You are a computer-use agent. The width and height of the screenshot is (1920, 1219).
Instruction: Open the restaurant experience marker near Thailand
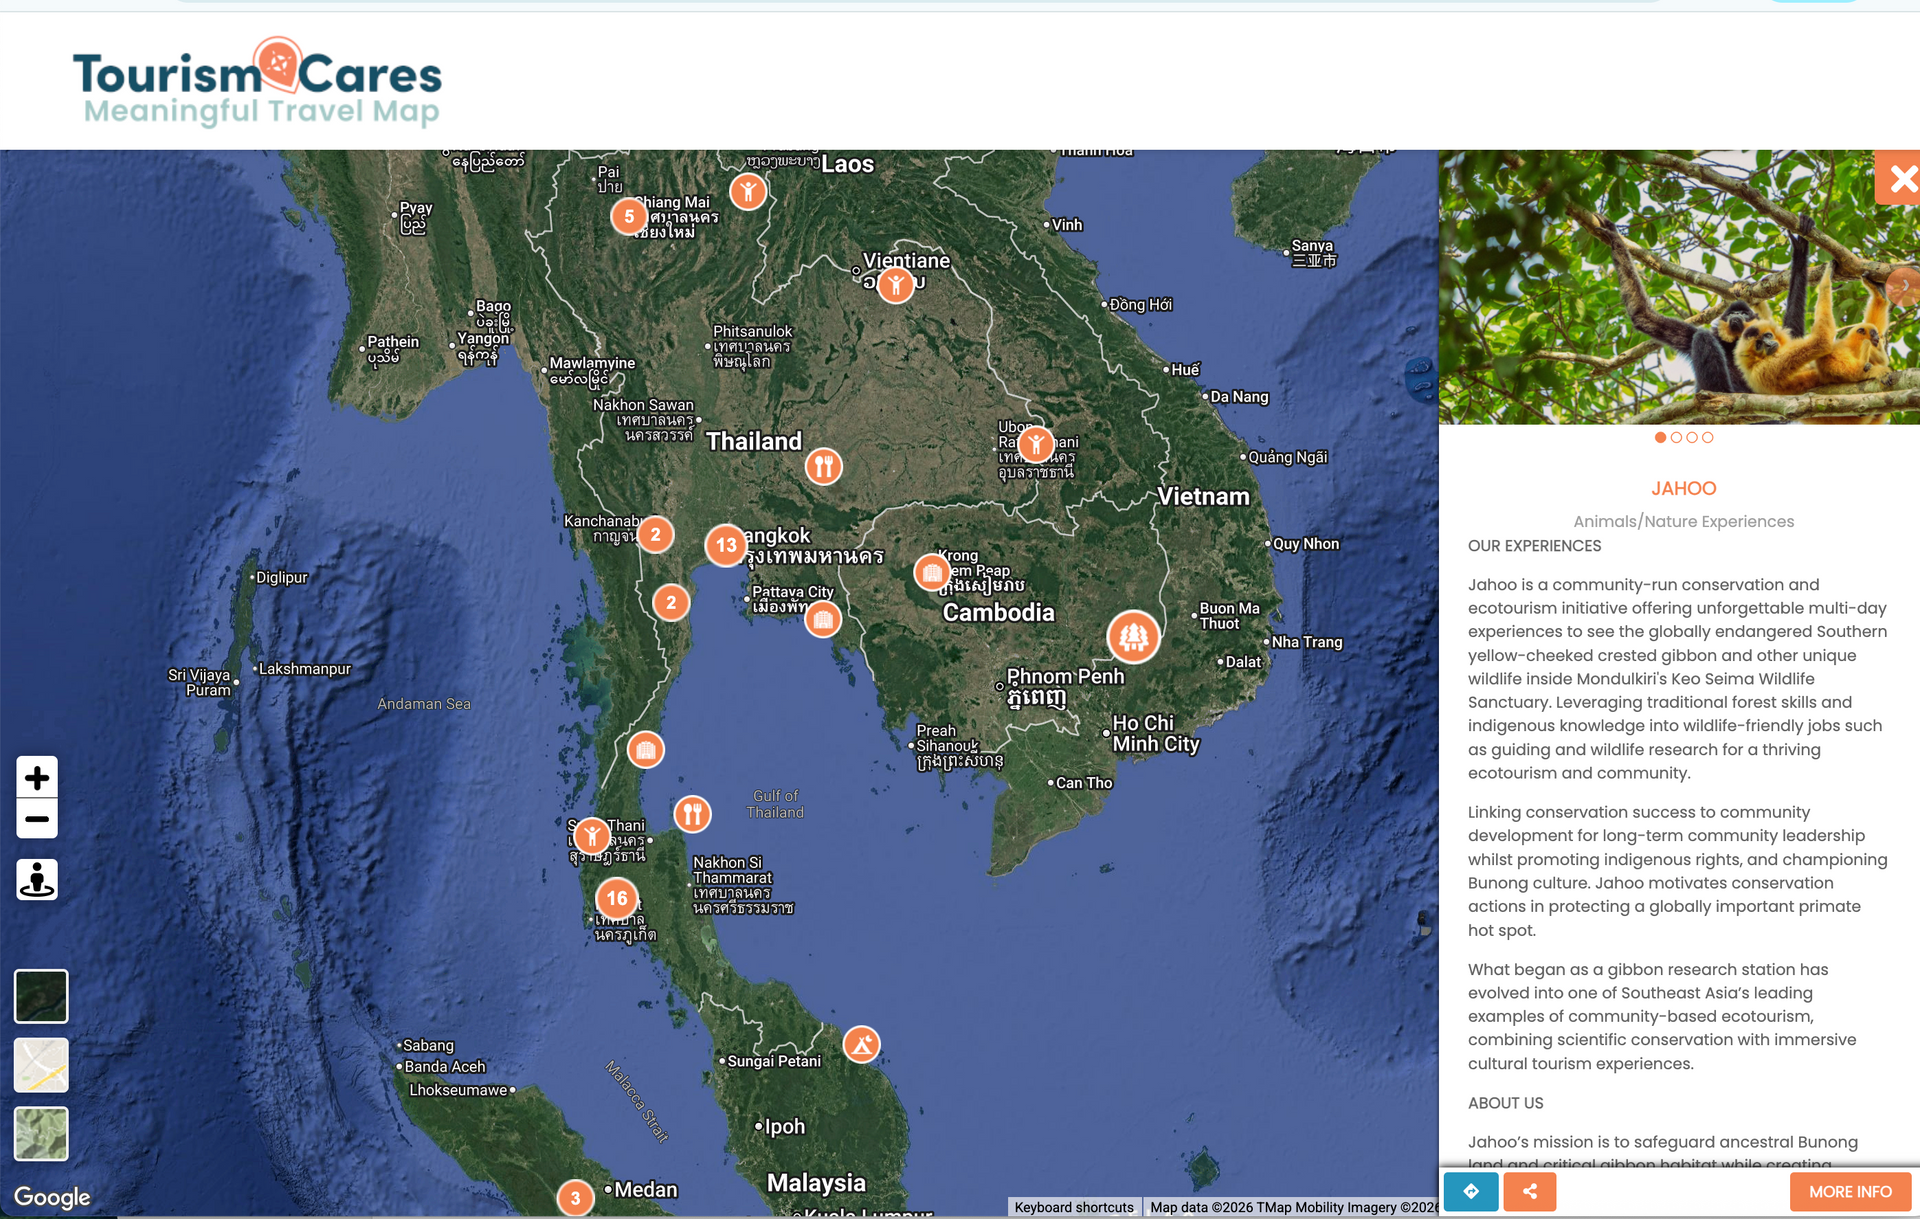pyautogui.click(x=823, y=465)
